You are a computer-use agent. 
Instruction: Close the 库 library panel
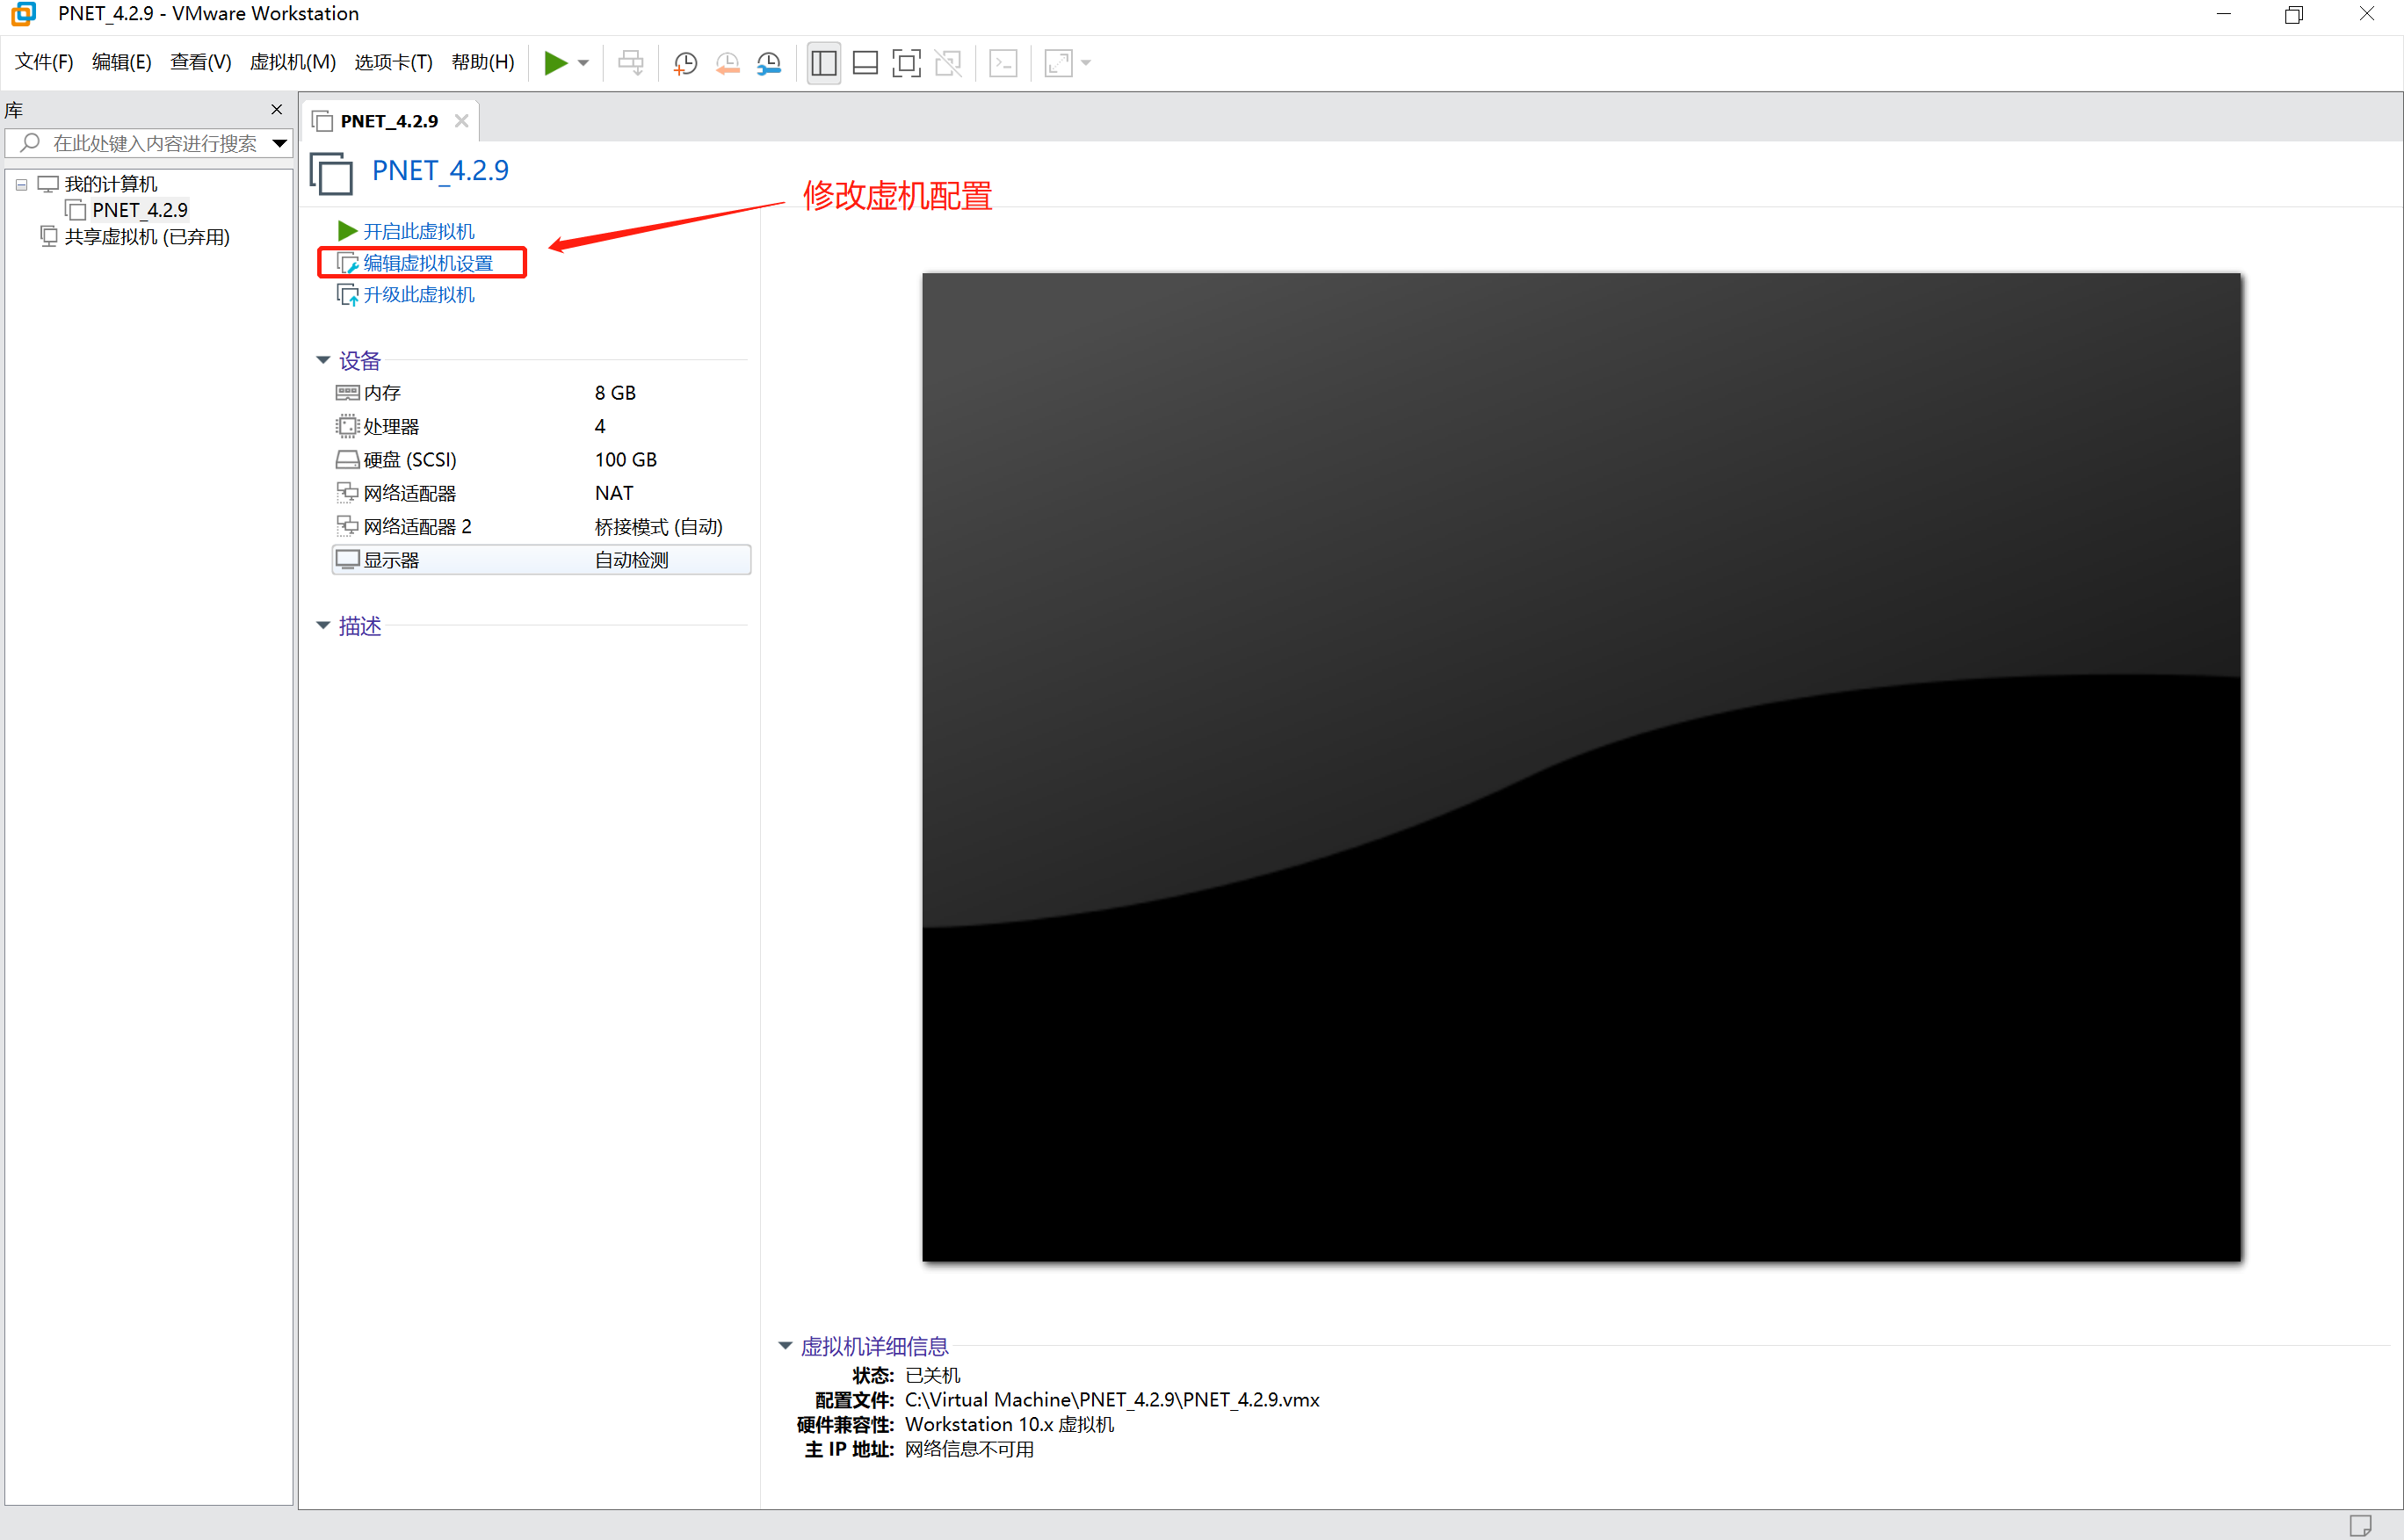tap(277, 109)
